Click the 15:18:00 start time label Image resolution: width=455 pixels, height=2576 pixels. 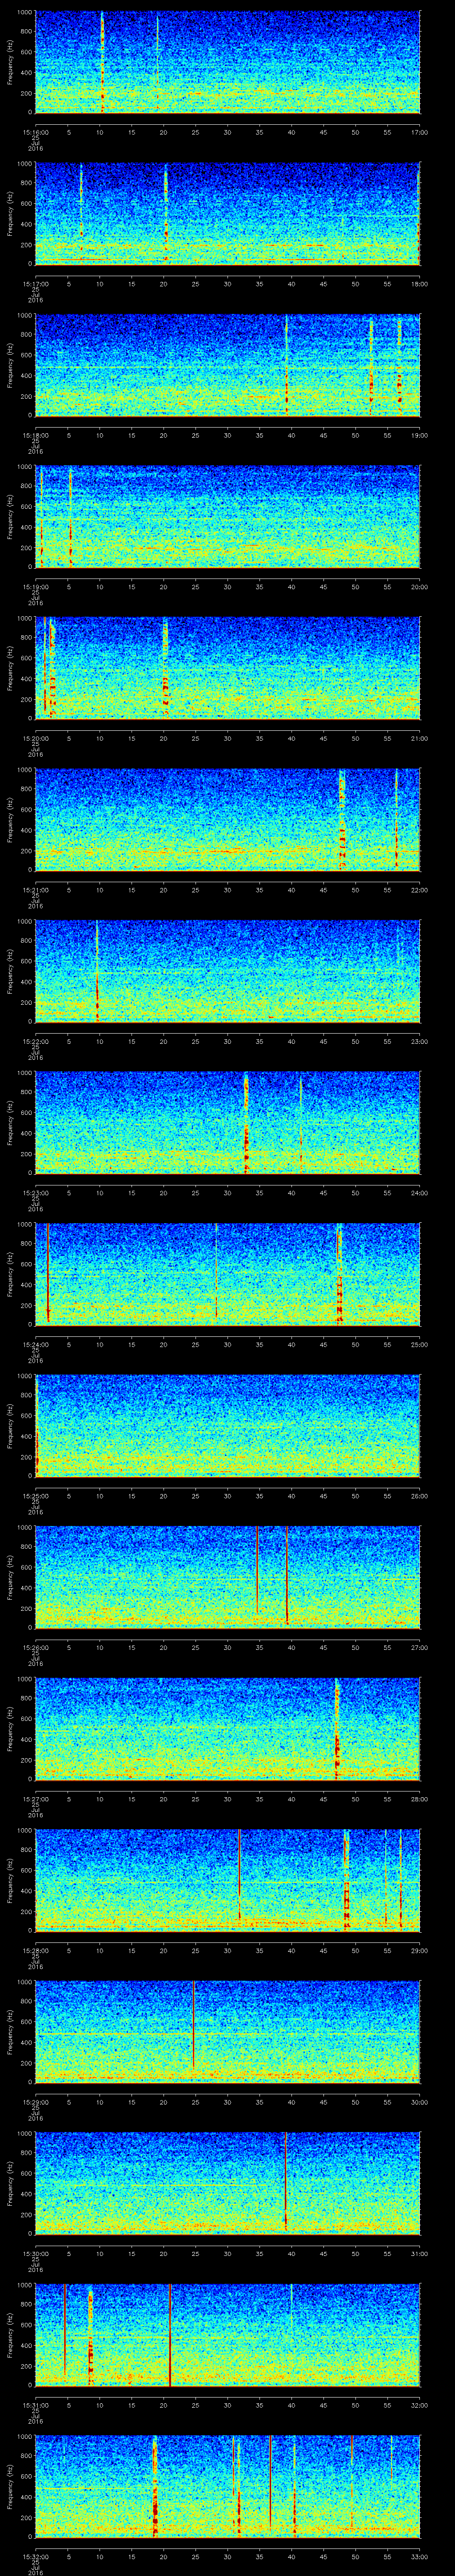[x=36, y=435]
